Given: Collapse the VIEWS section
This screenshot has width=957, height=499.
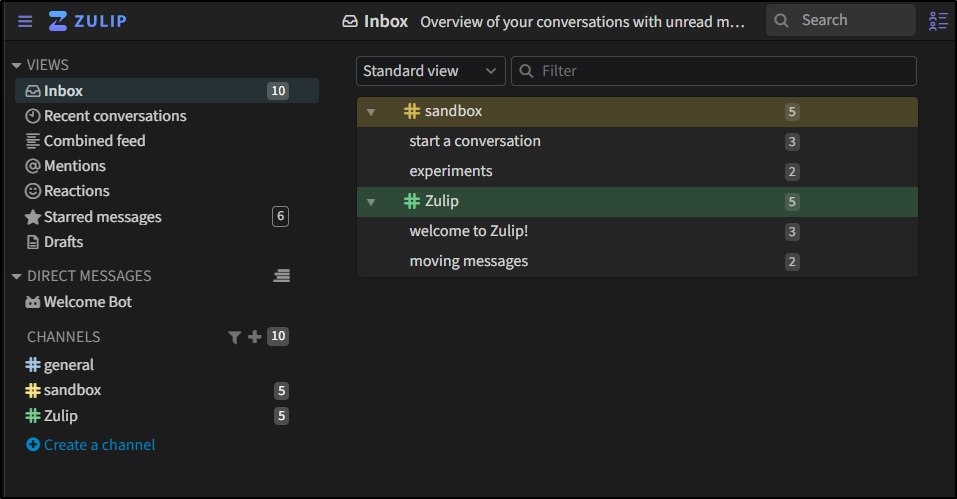Looking at the screenshot, I should [x=16, y=65].
